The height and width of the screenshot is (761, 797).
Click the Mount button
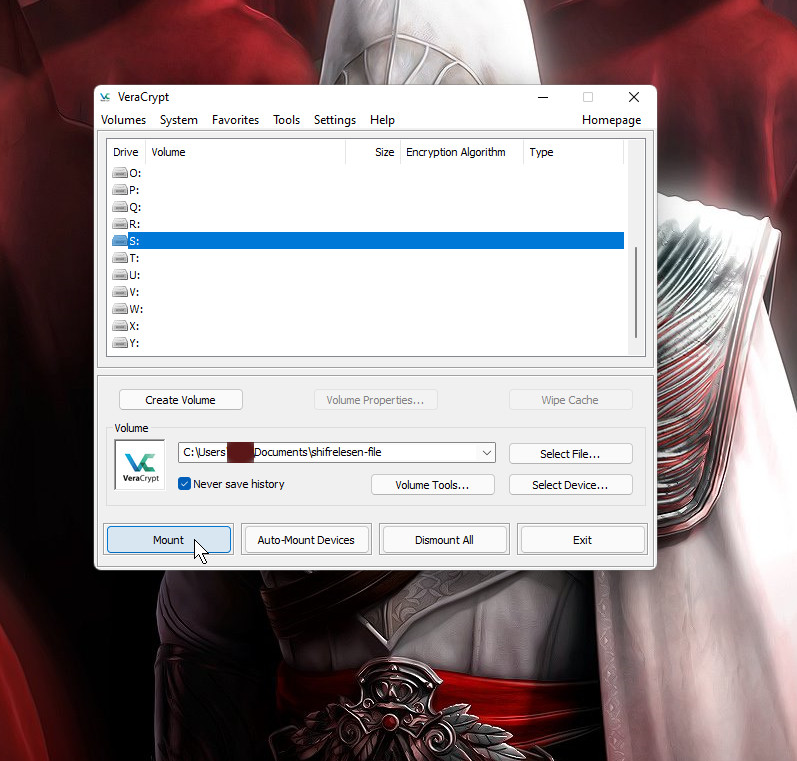[169, 539]
